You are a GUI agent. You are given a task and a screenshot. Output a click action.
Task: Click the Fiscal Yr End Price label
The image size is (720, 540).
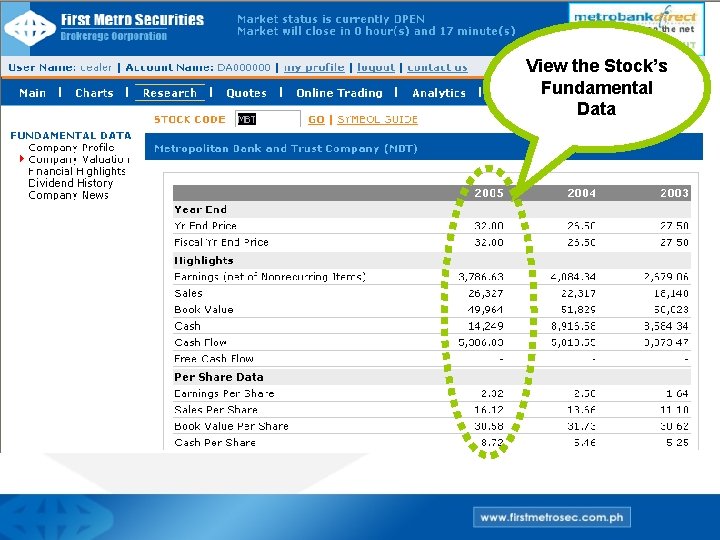click(x=221, y=242)
